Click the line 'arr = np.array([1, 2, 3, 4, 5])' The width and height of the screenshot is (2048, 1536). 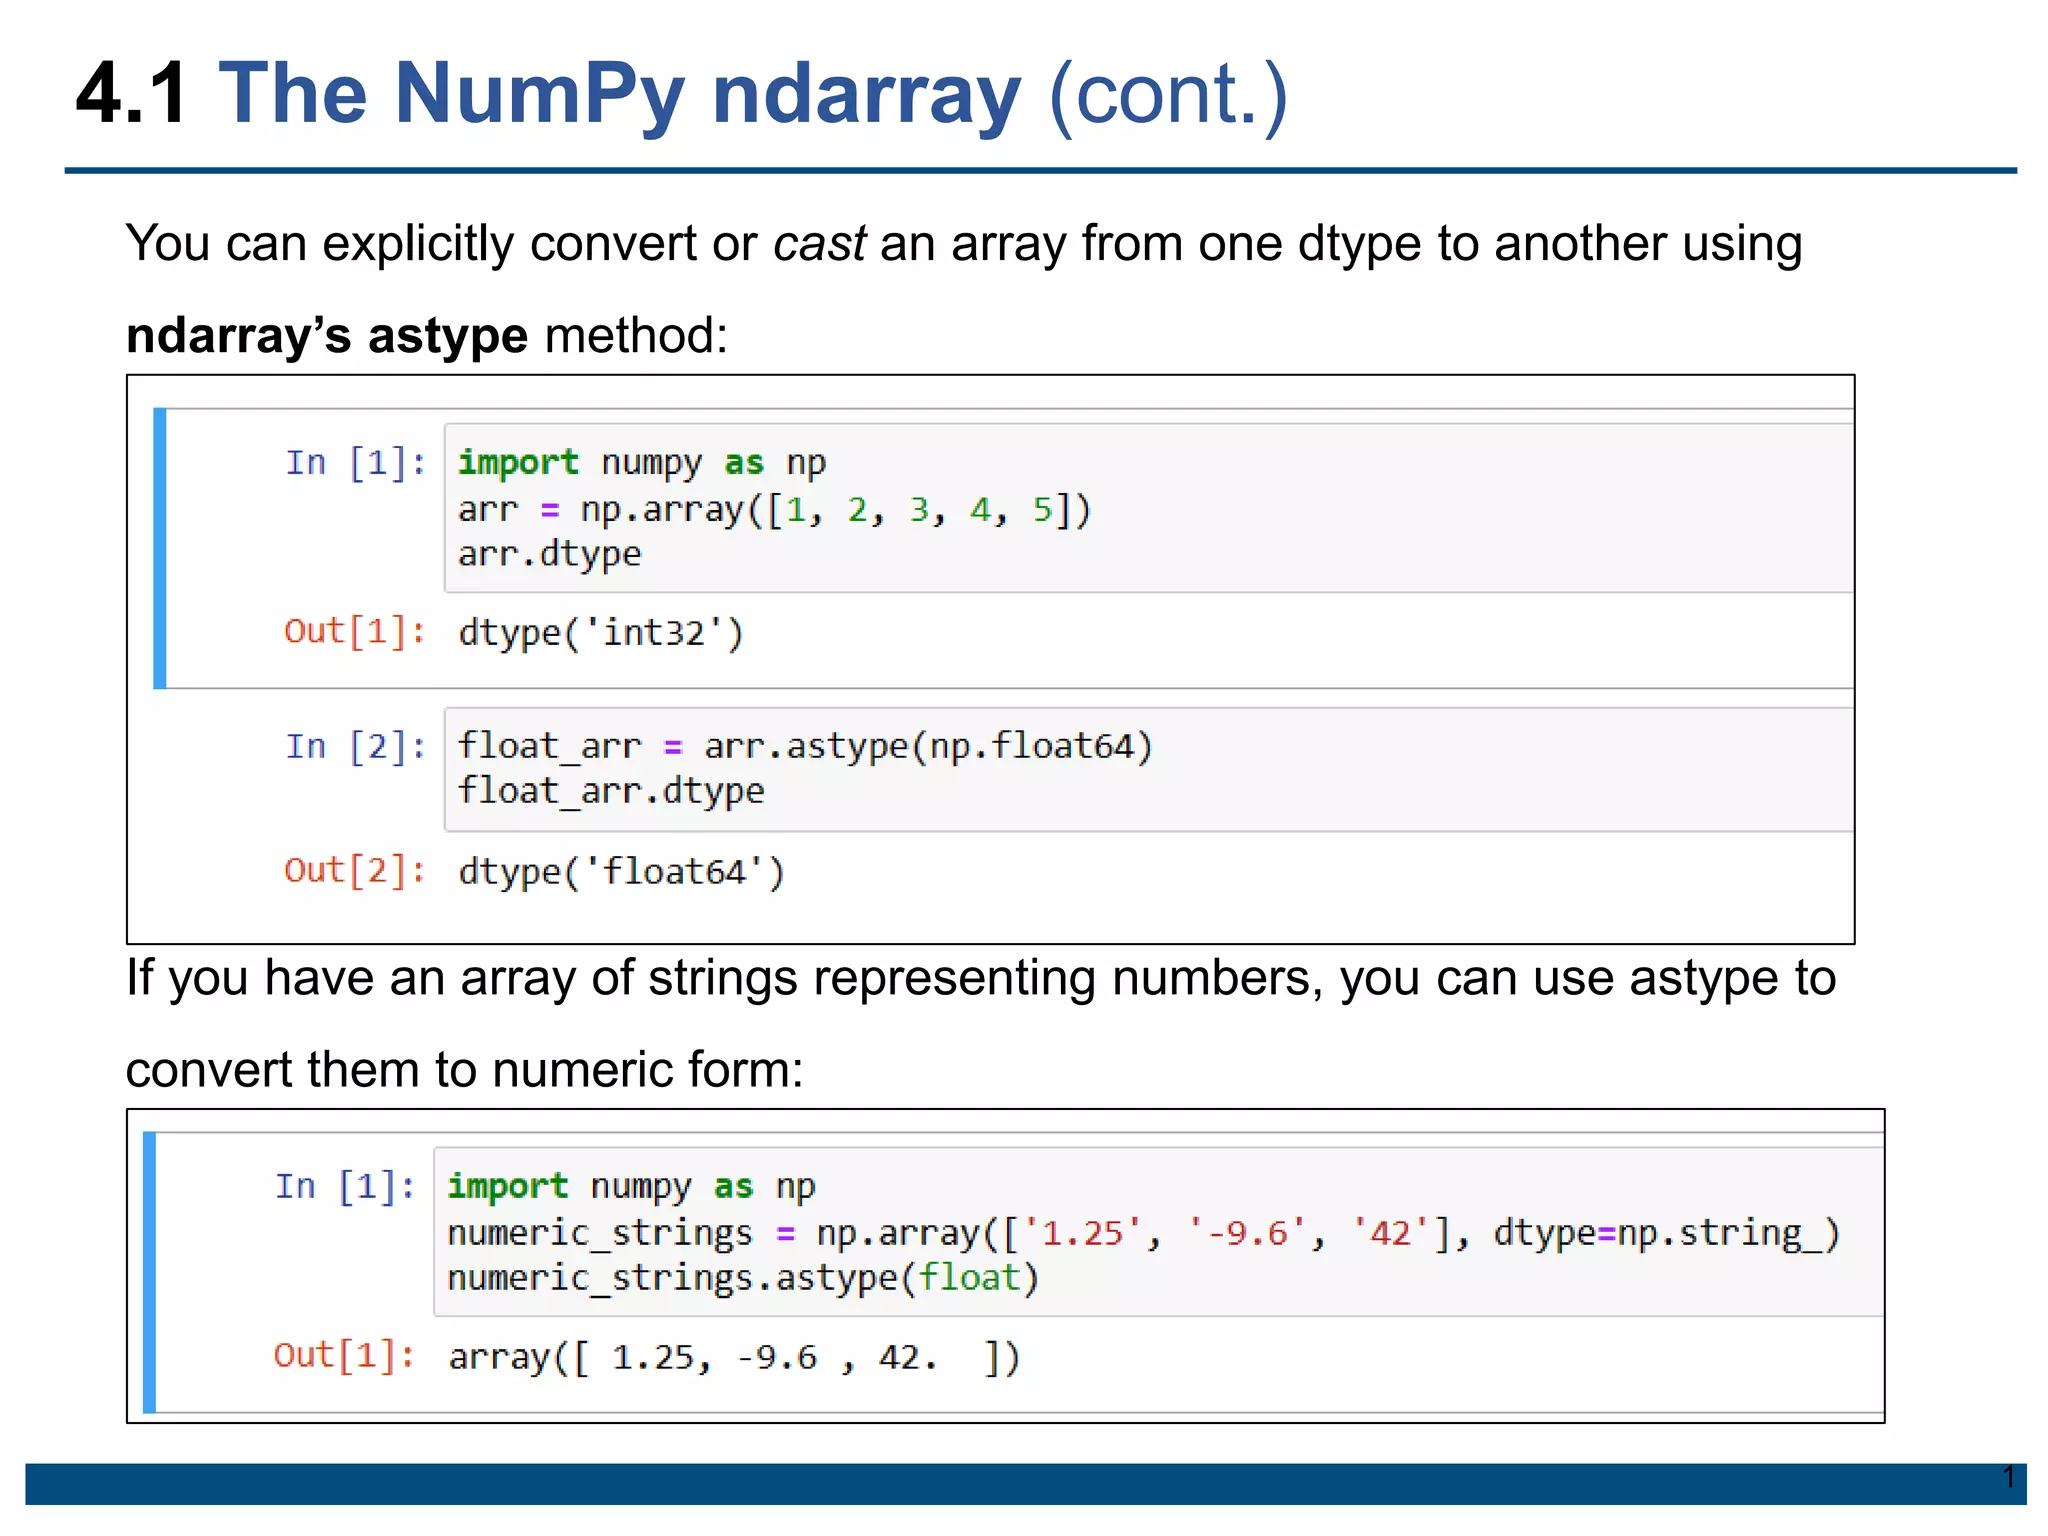775,509
